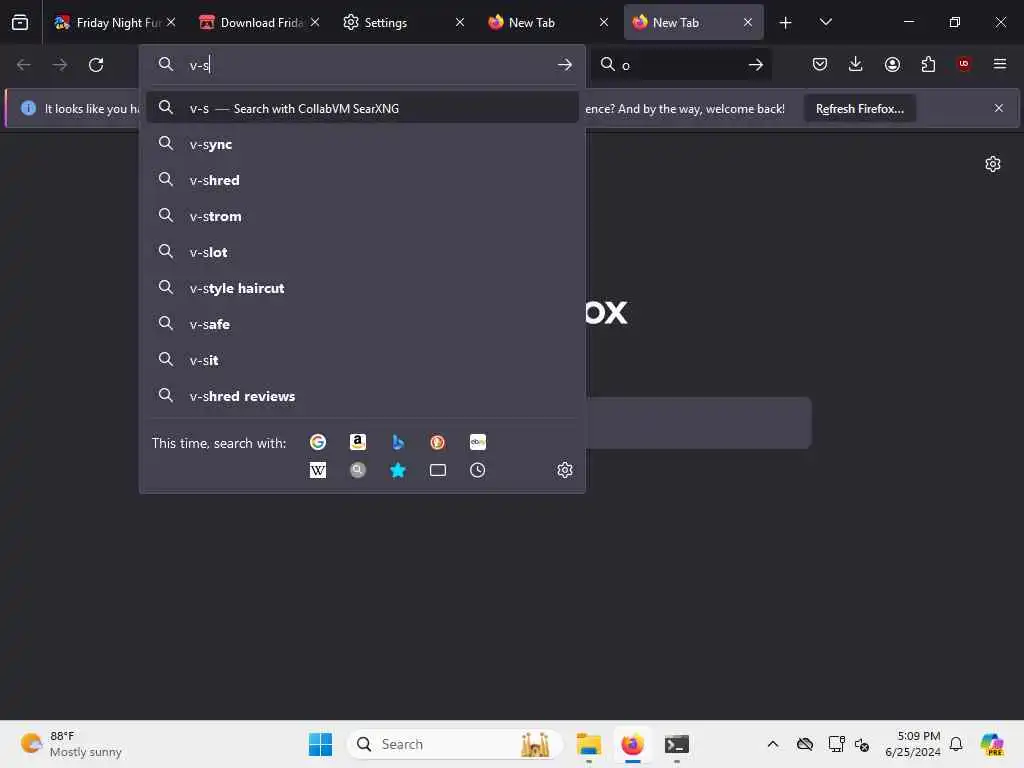Open the weather widget 88°F
The width and height of the screenshot is (1024, 768).
71,744
